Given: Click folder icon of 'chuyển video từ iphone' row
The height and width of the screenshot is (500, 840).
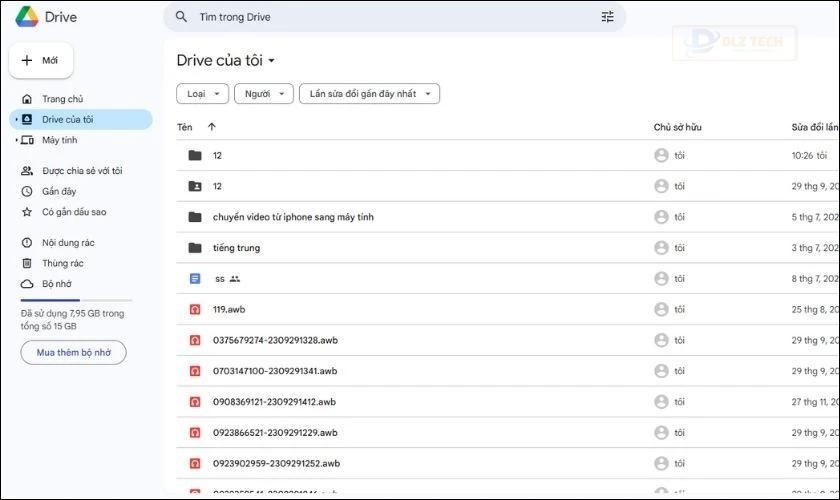Looking at the screenshot, I should point(195,217).
